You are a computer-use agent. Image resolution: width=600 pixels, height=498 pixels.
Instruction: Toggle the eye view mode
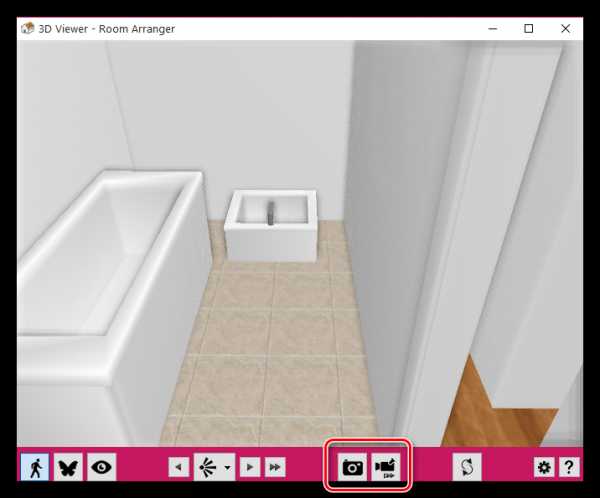click(x=101, y=467)
